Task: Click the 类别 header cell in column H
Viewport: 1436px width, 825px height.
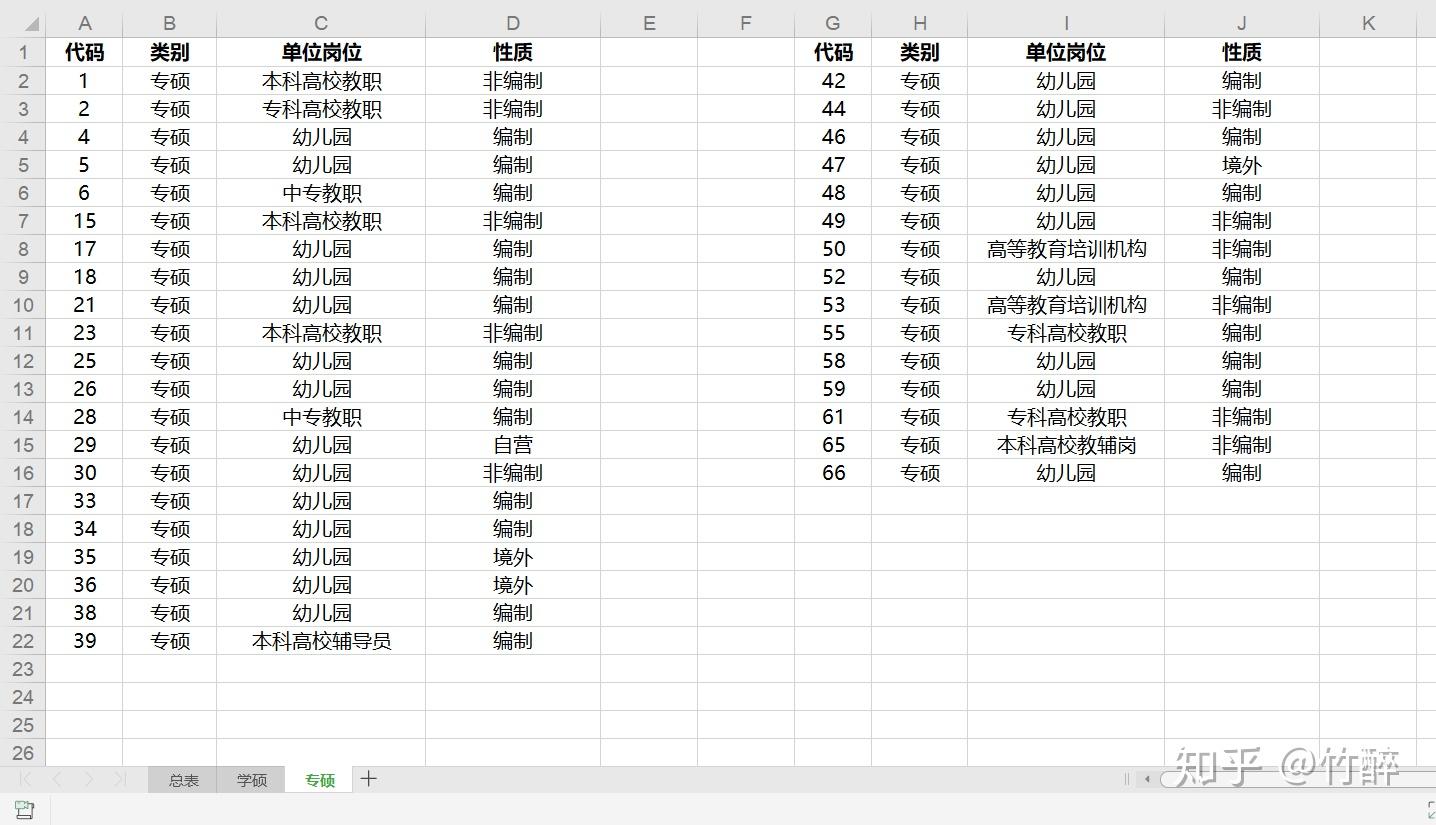Action: coord(920,53)
